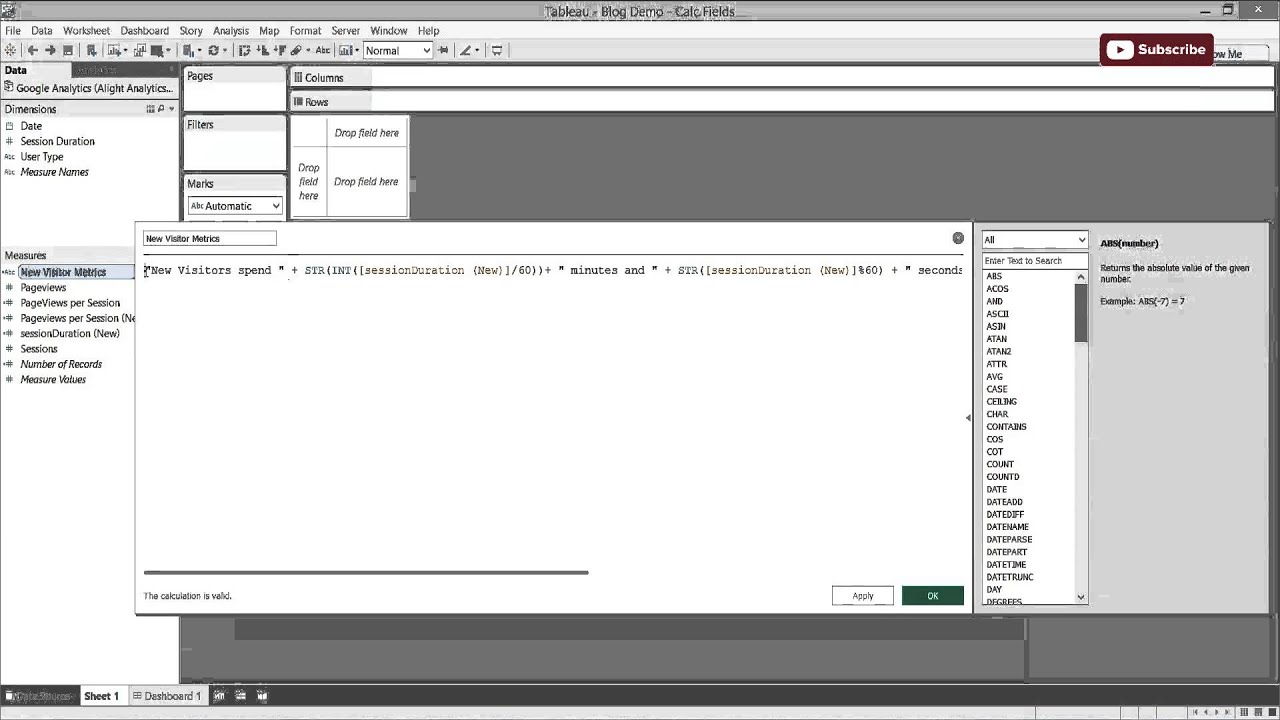This screenshot has width=1280, height=720.
Task: Close the calculation editor with X icon
Action: (x=958, y=238)
